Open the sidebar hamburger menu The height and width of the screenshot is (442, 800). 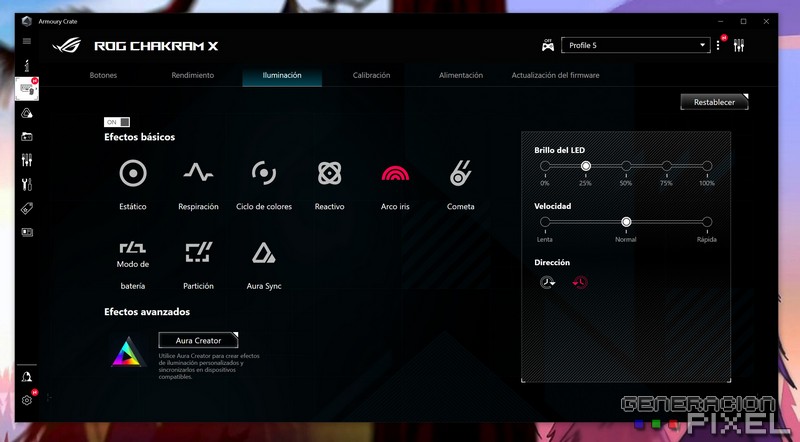(x=27, y=41)
